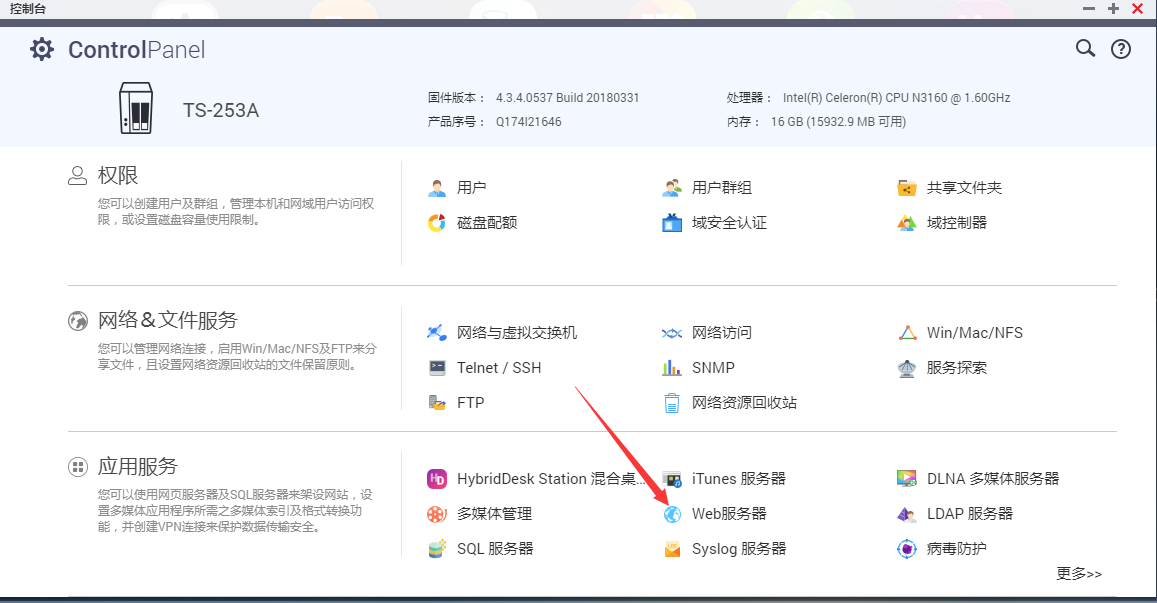Click the 磁盘配额 text label

(487, 223)
